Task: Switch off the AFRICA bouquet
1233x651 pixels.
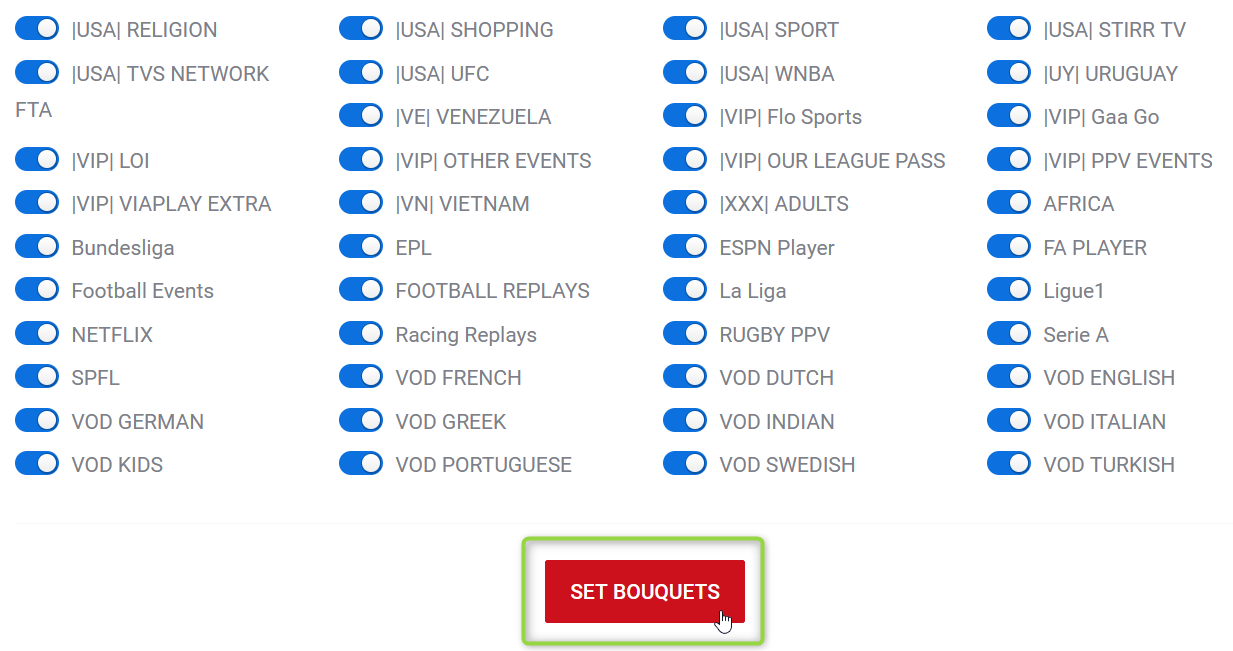Action: pyautogui.click(x=1009, y=203)
